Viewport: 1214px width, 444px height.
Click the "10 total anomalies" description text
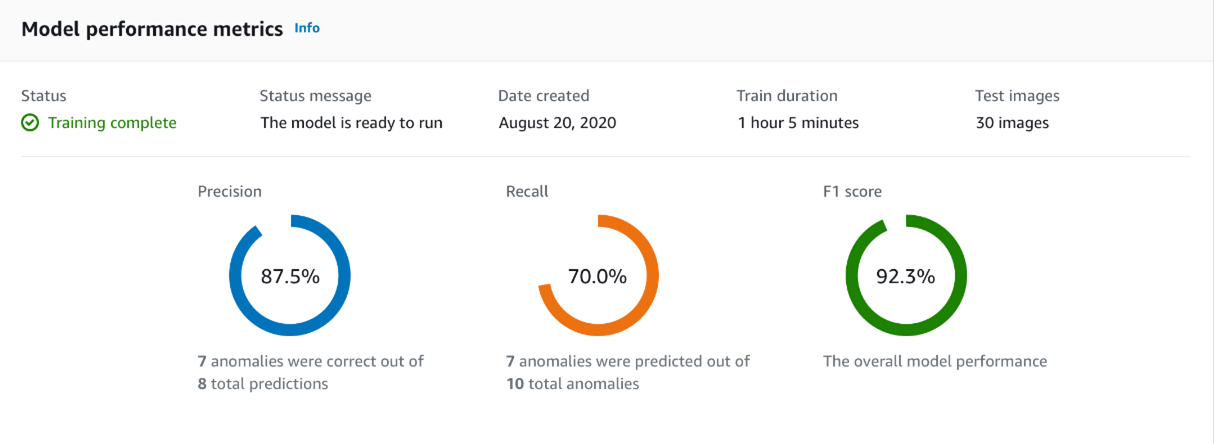pos(573,383)
